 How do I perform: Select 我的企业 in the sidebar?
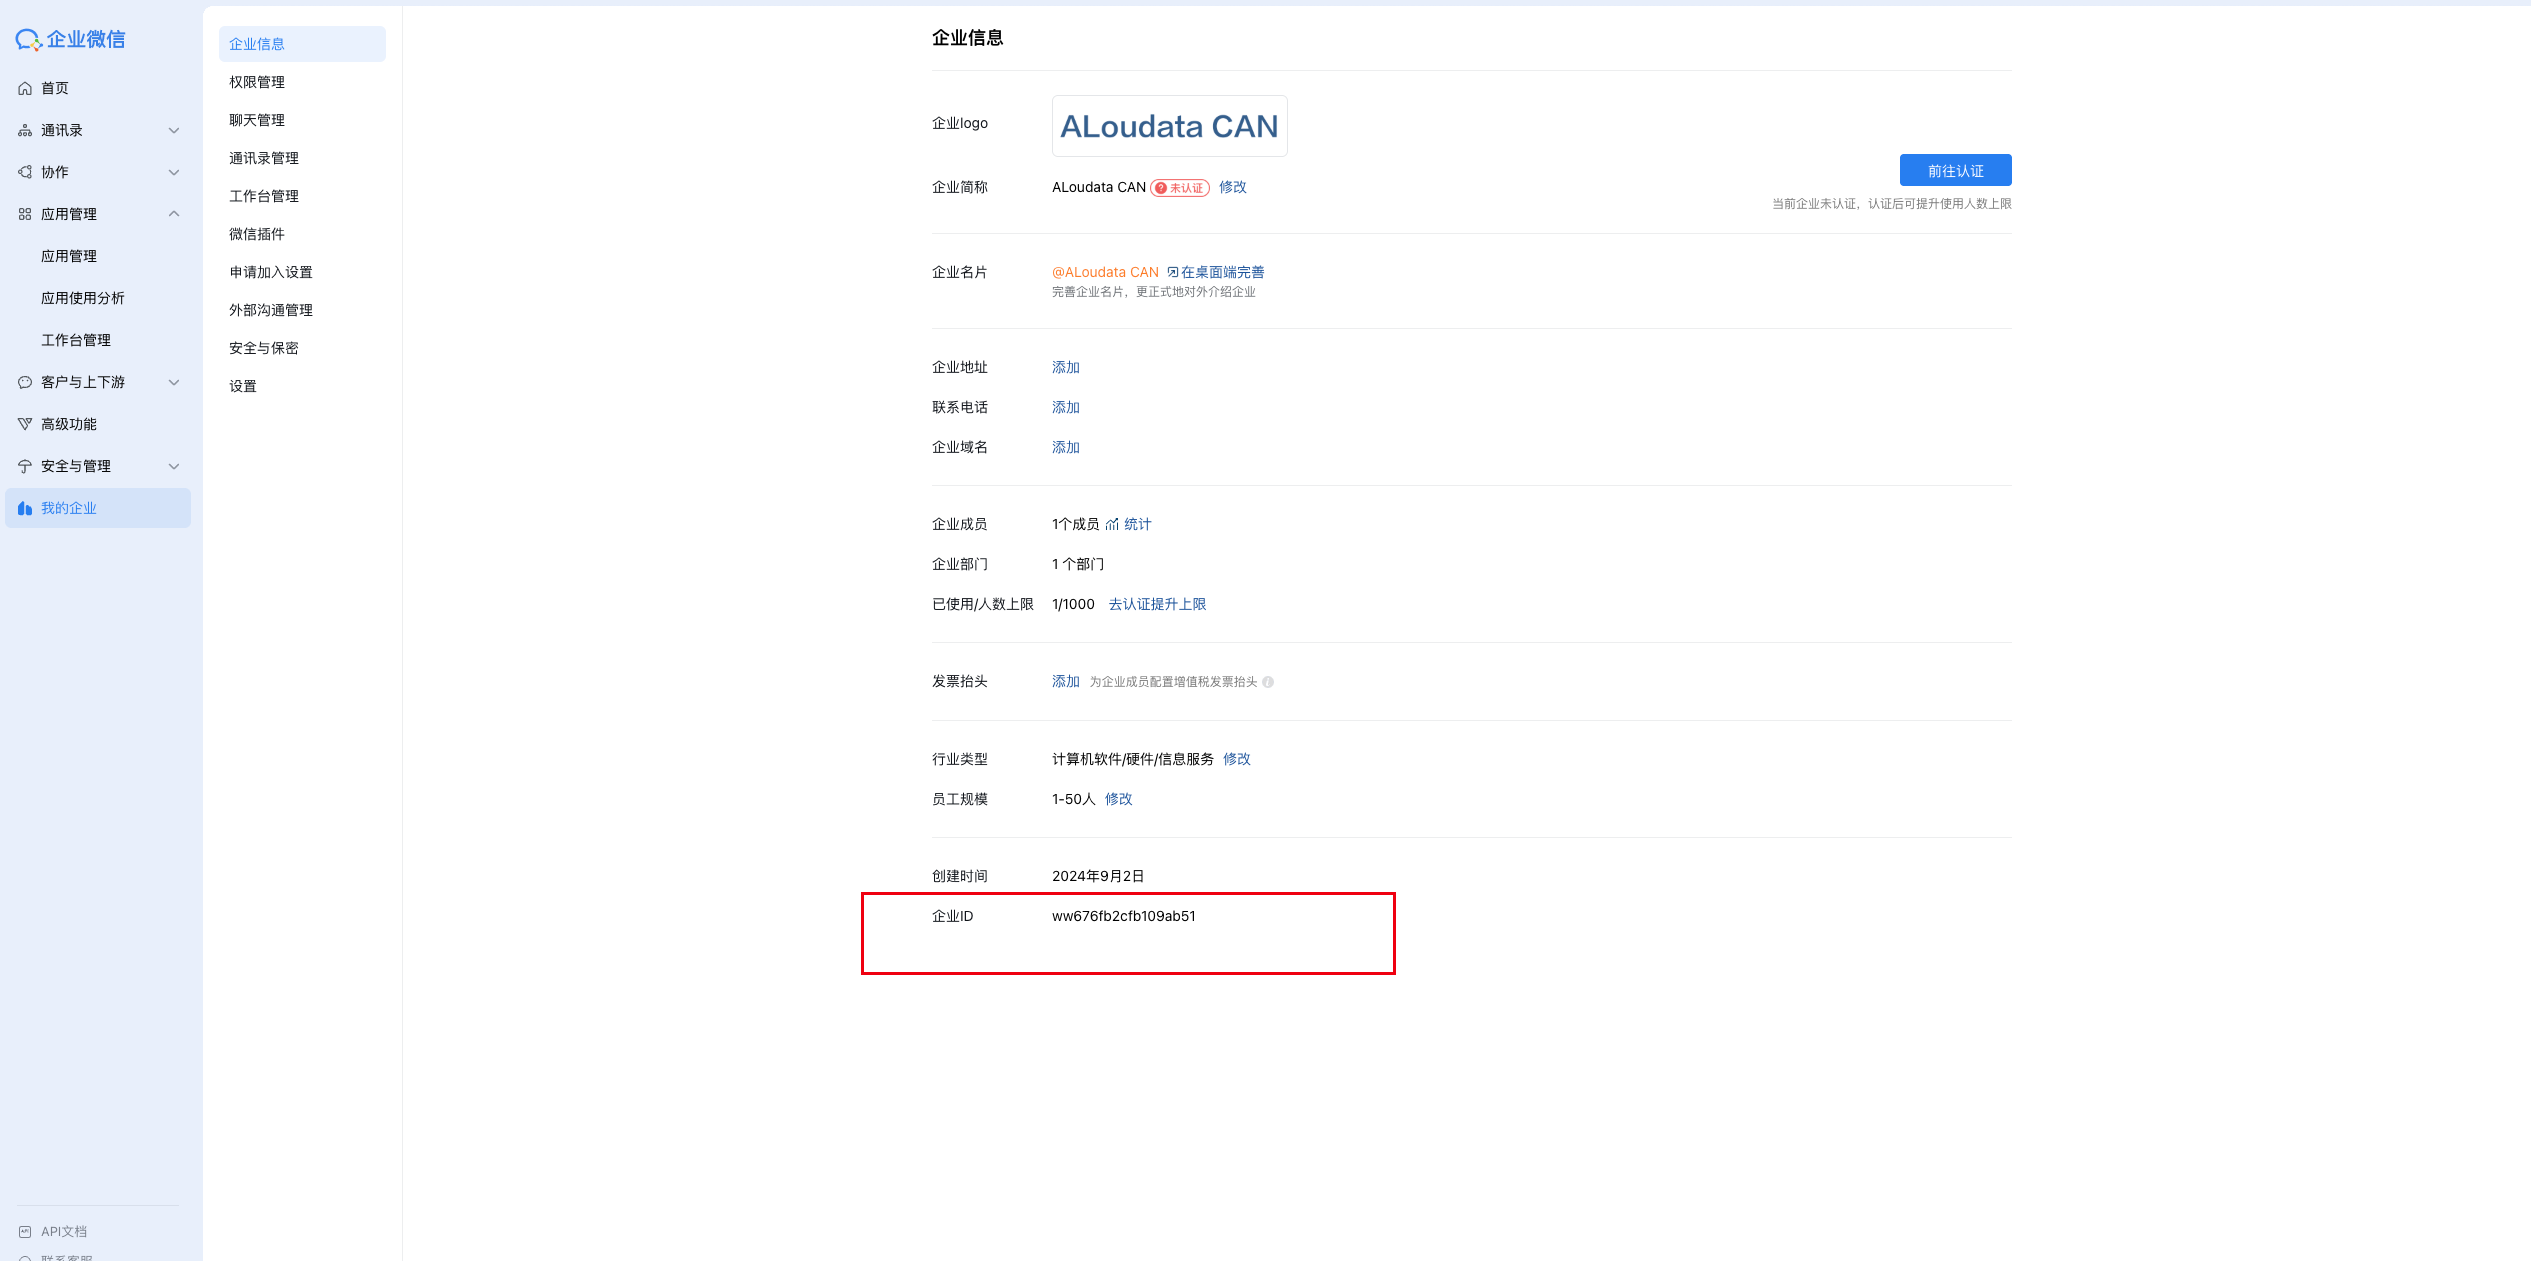point(98,509)
